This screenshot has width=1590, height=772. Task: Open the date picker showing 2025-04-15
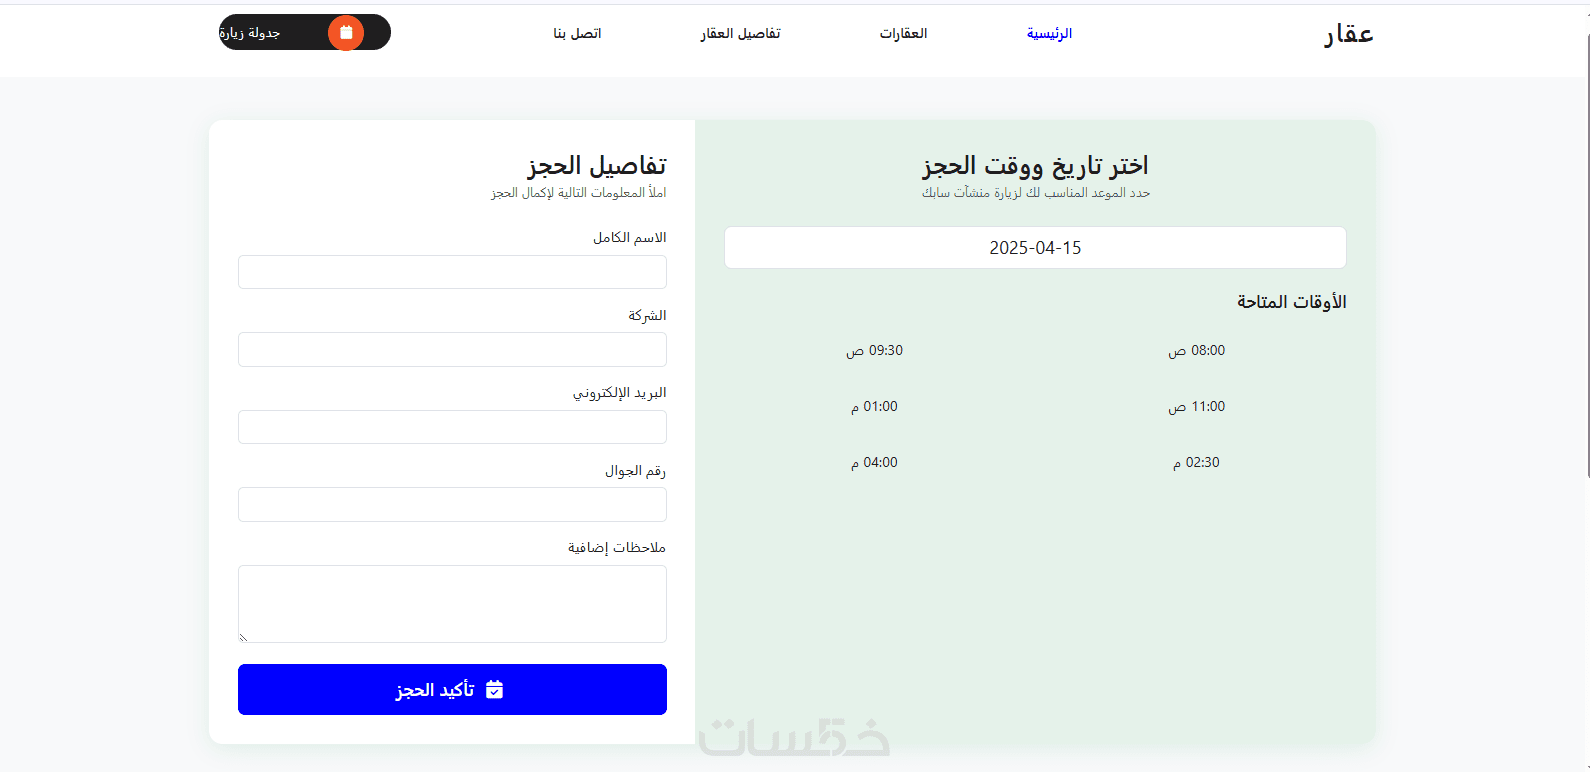tap(1035, 247)
